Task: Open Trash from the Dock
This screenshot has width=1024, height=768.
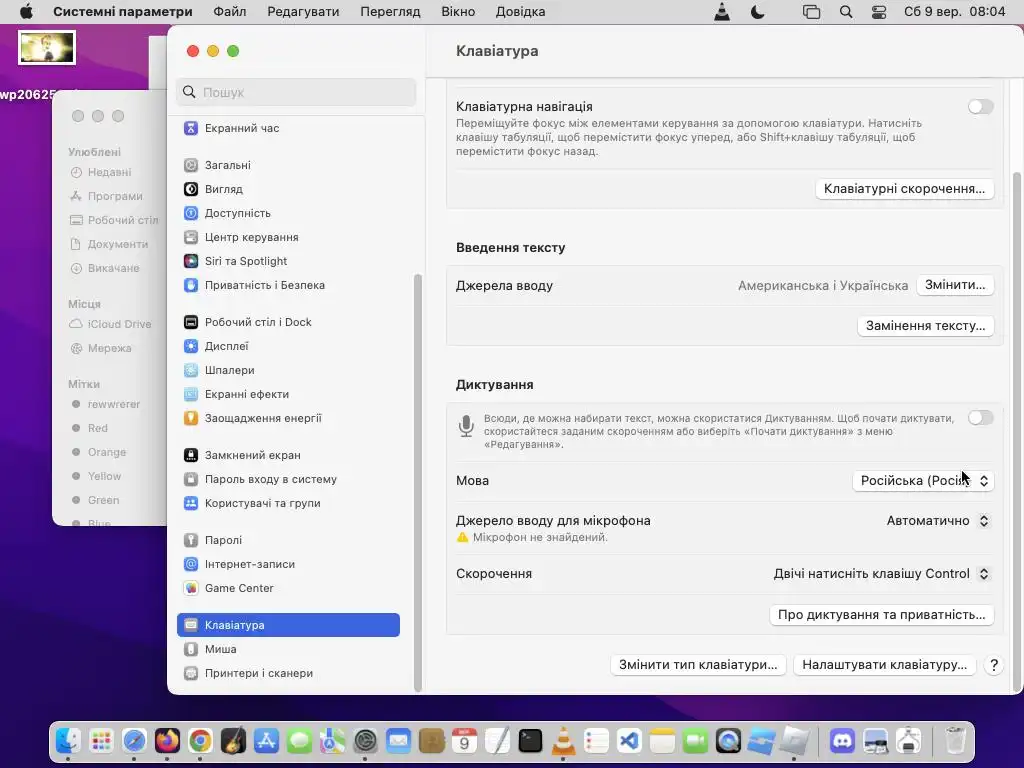Action: point(955,741)
